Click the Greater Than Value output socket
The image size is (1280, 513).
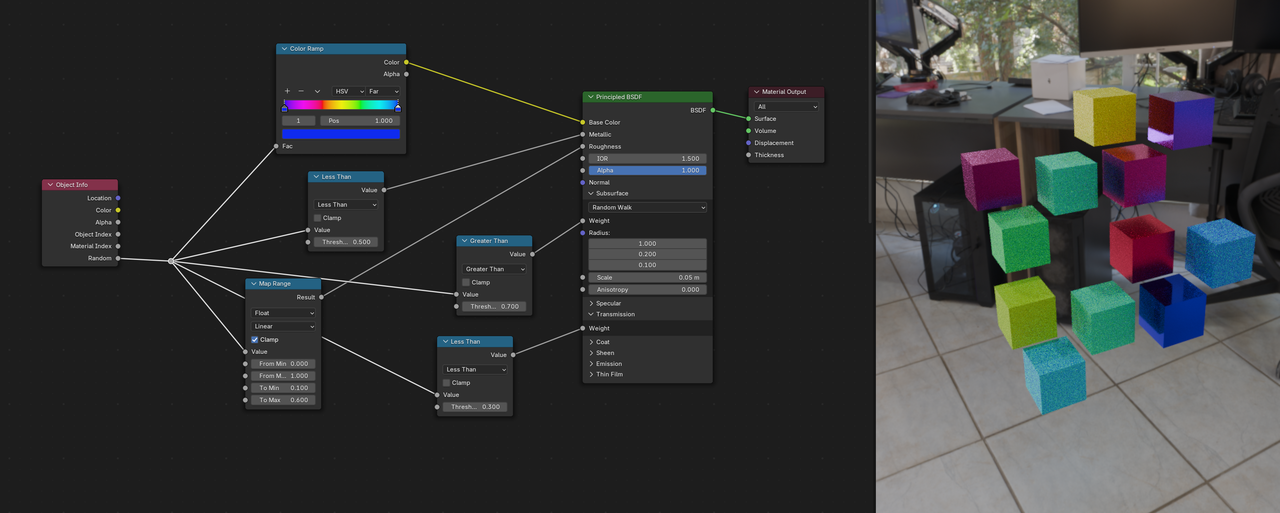tap(532, 254)
